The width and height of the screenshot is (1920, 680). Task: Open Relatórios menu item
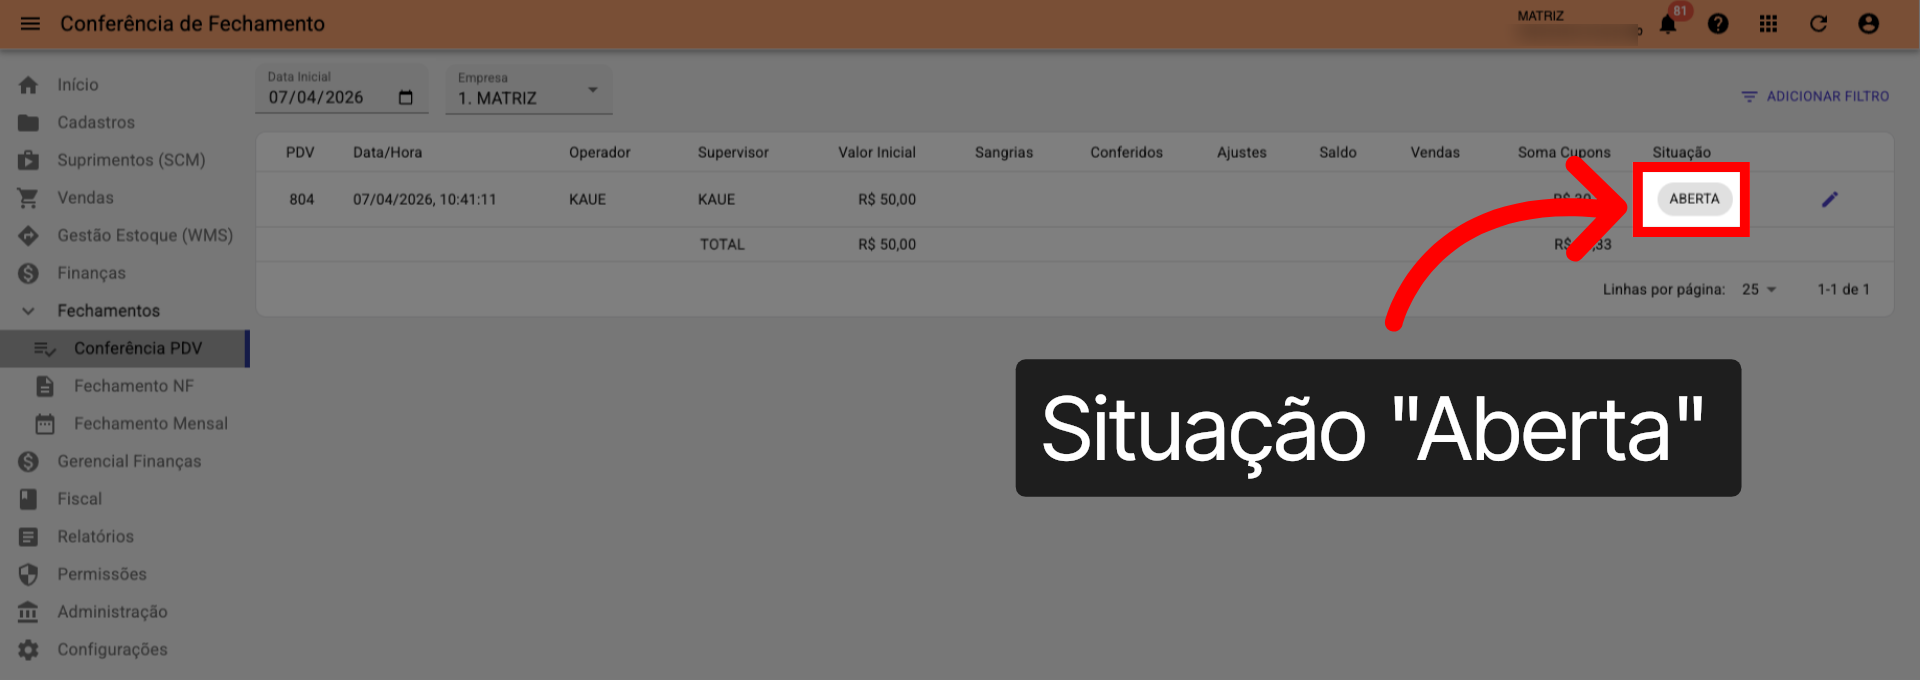95,537
